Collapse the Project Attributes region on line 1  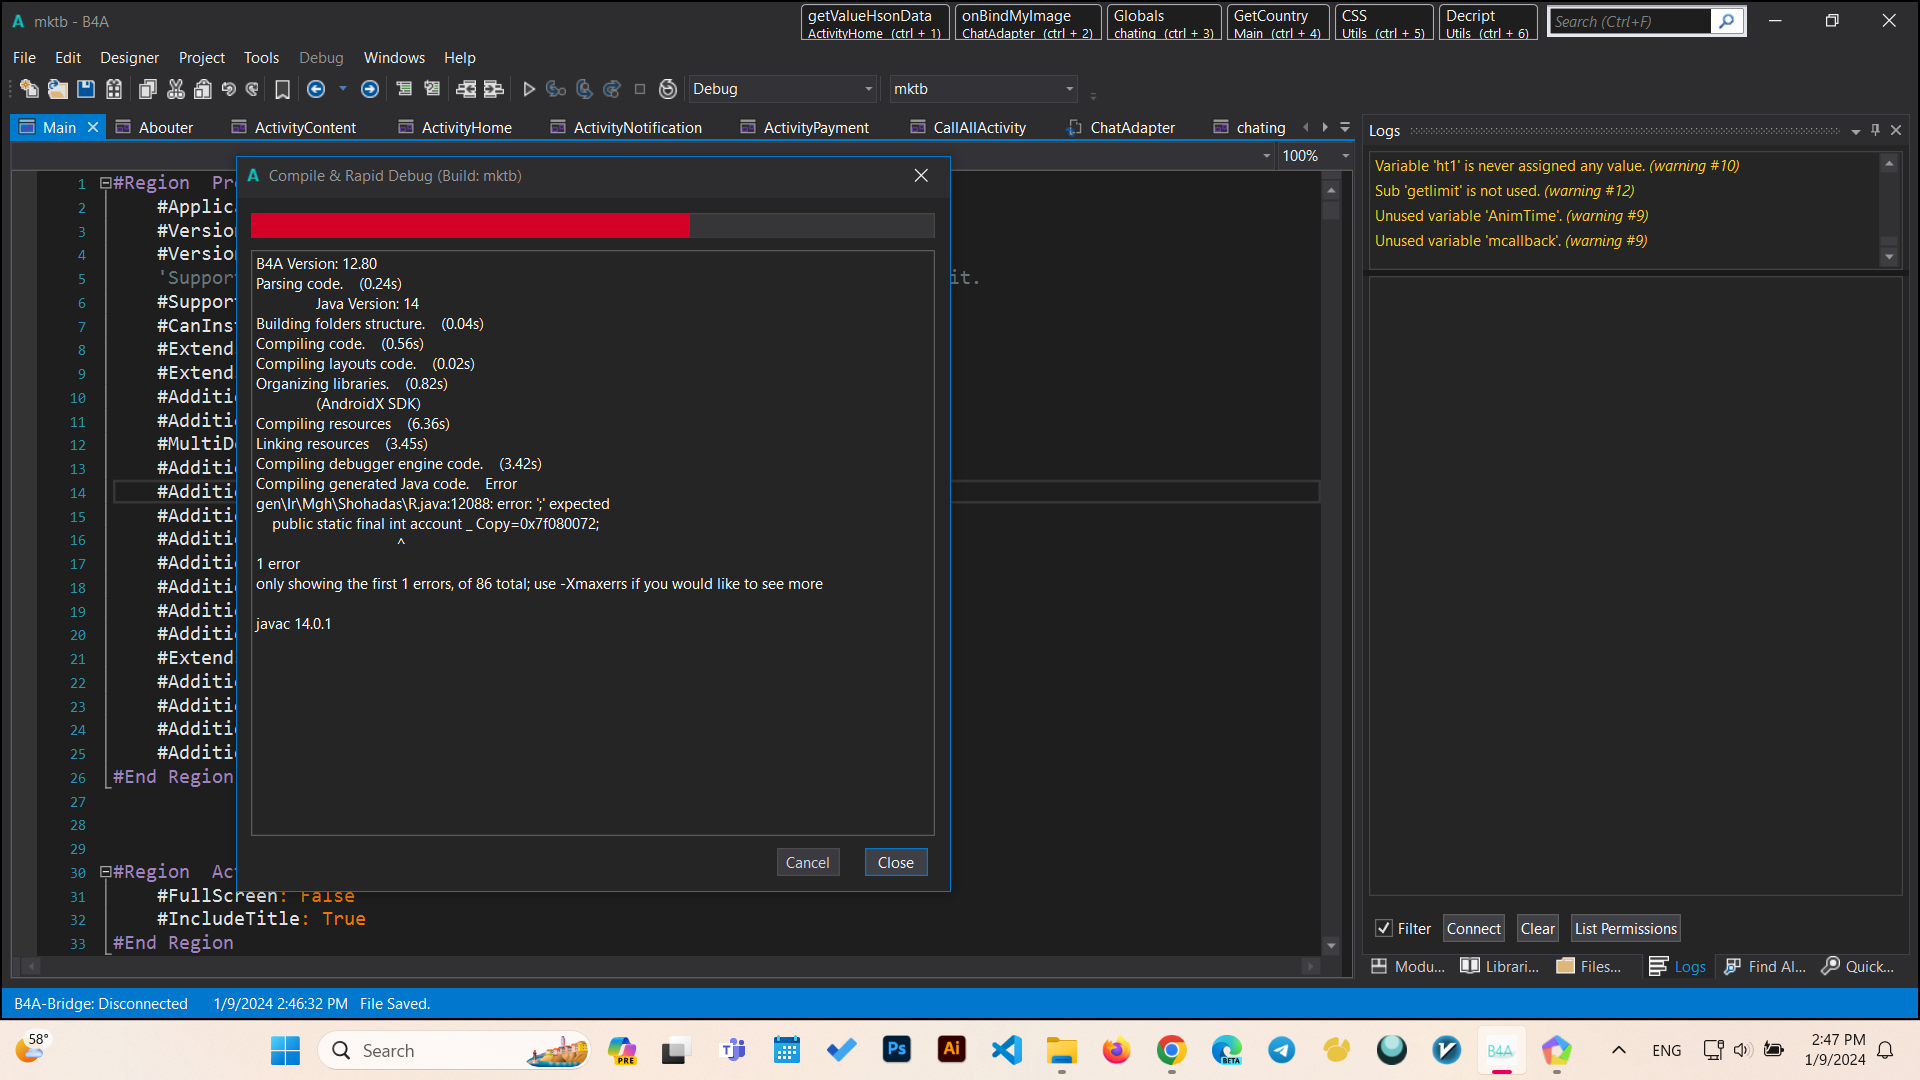[105, 183]
